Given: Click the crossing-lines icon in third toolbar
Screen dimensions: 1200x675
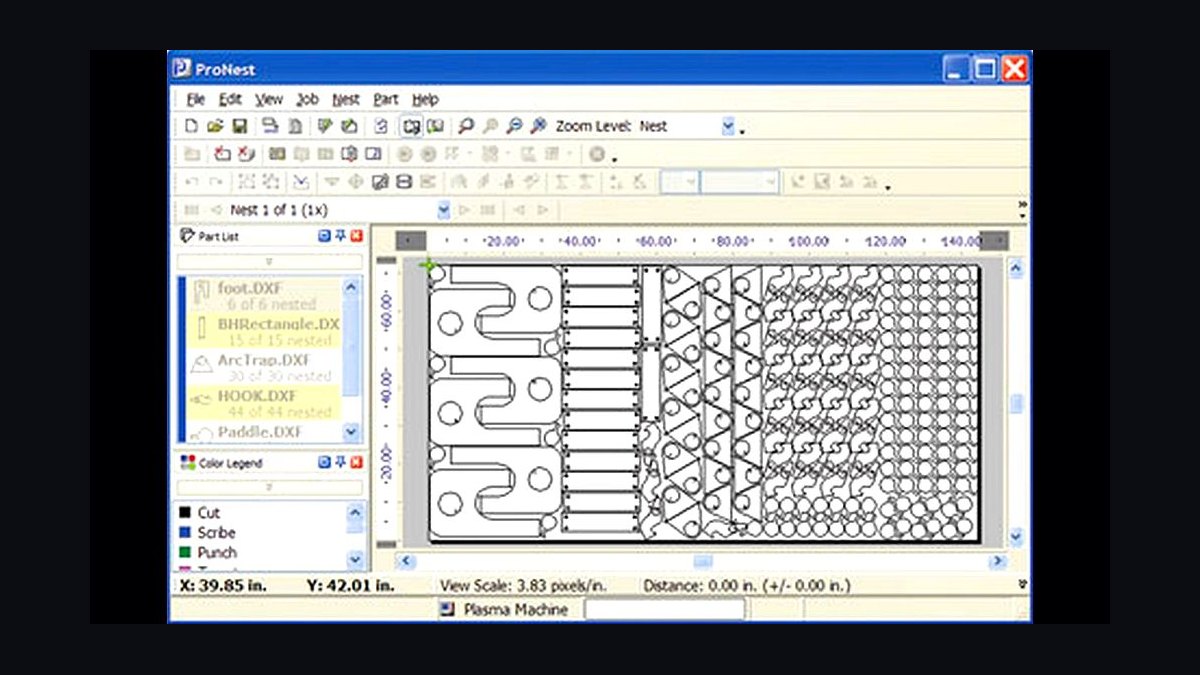Looking at the screenshot, I should click(x=301, y=182).
